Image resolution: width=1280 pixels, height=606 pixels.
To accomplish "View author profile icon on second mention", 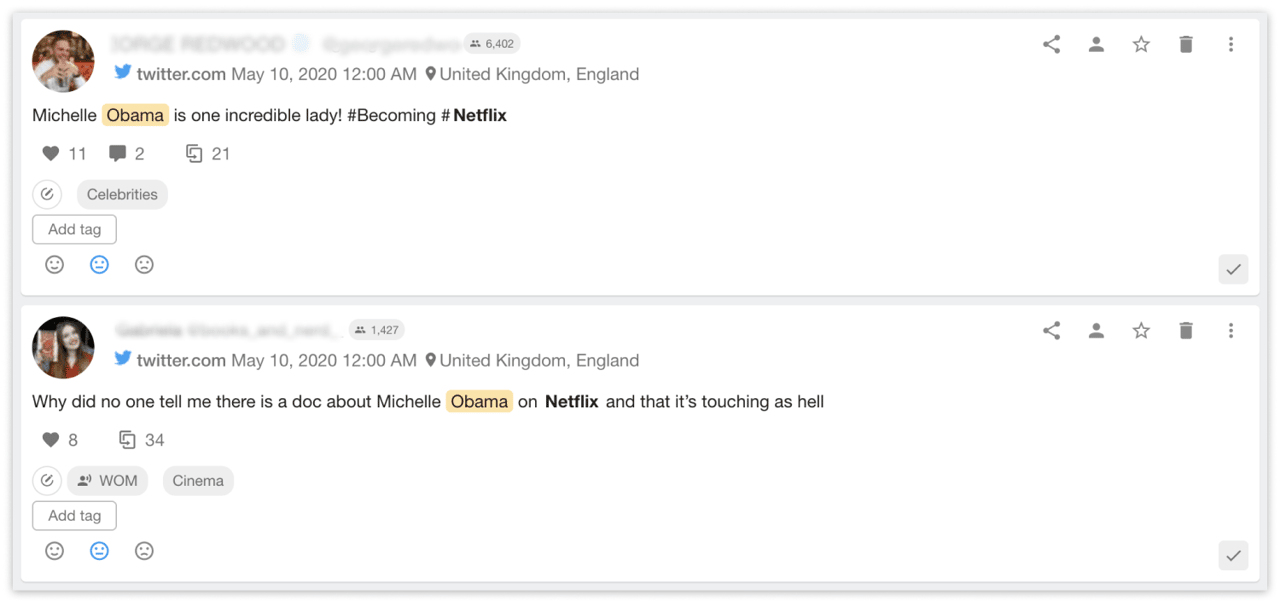I will [x=1096, y=331].
